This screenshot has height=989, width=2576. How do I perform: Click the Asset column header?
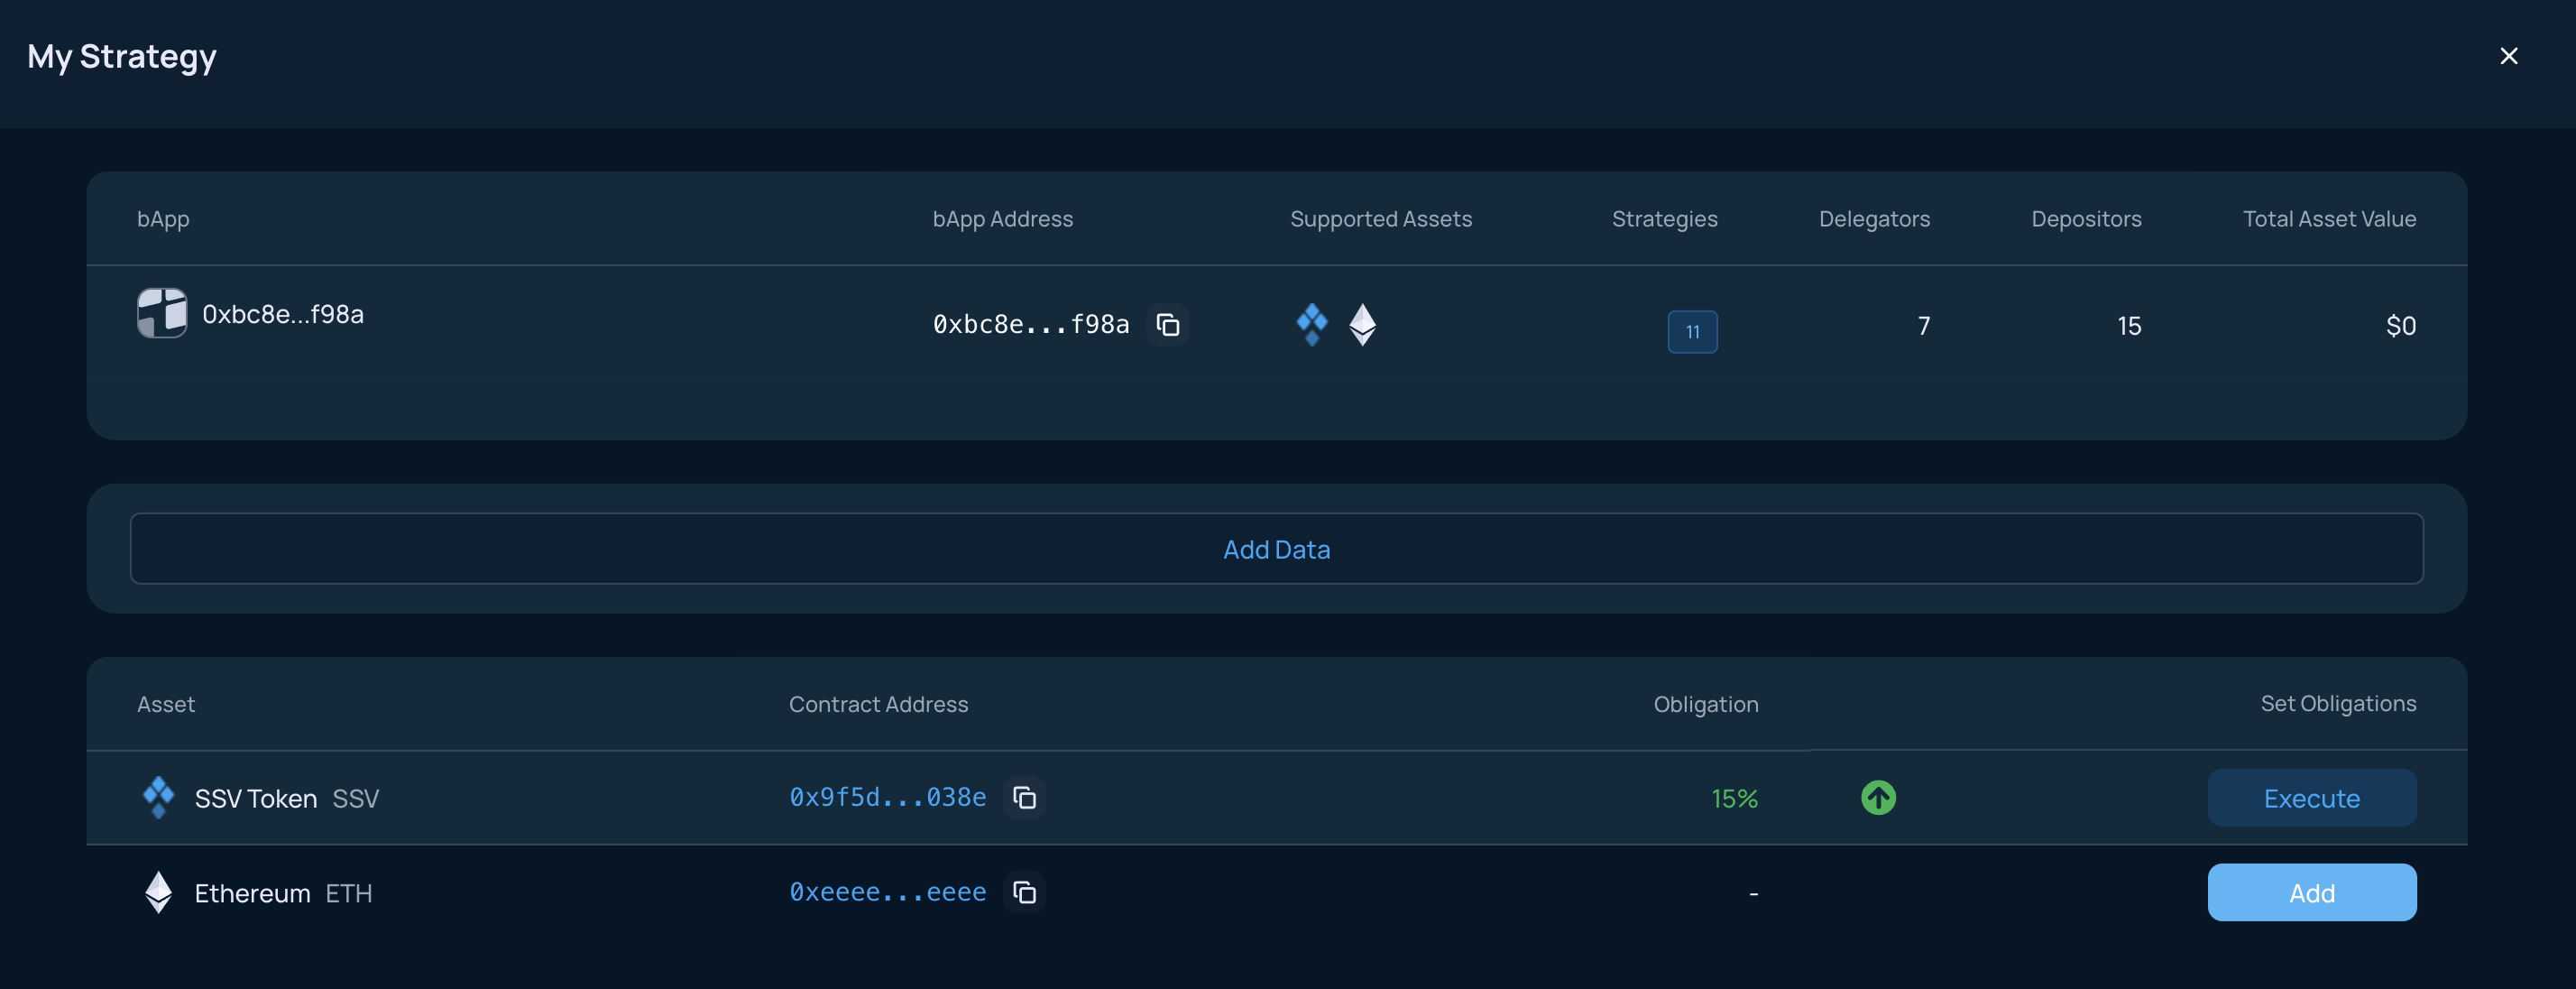[166, 704]
